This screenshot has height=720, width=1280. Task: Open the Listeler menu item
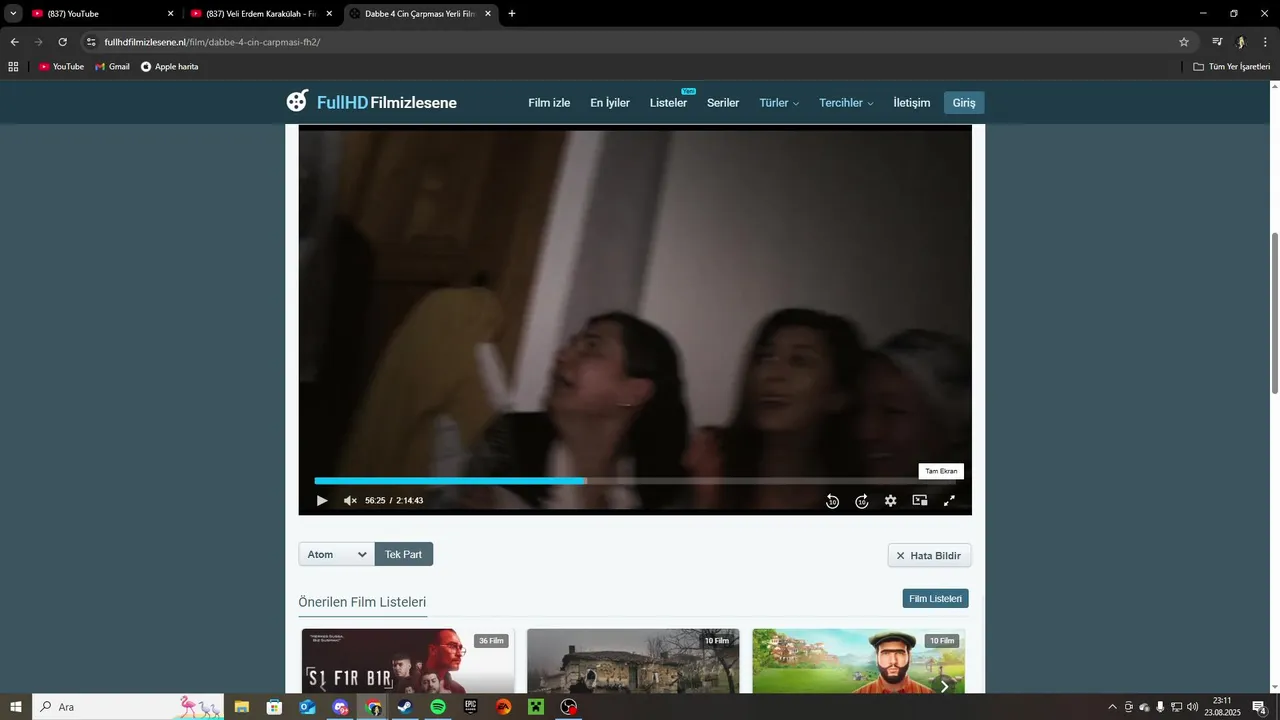668,103
